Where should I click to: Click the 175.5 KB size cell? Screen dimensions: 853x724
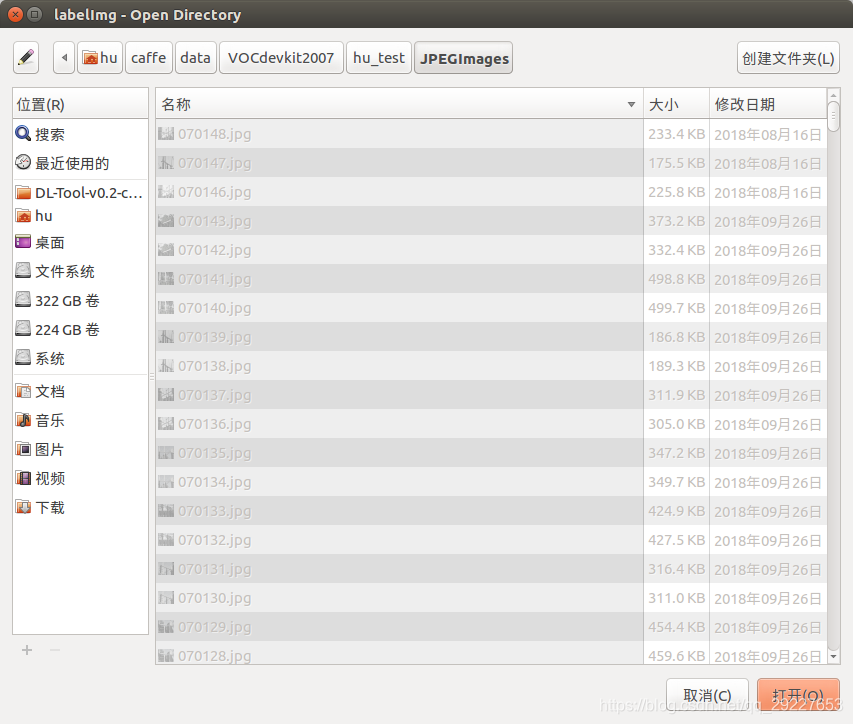click(x=676, y=163)
